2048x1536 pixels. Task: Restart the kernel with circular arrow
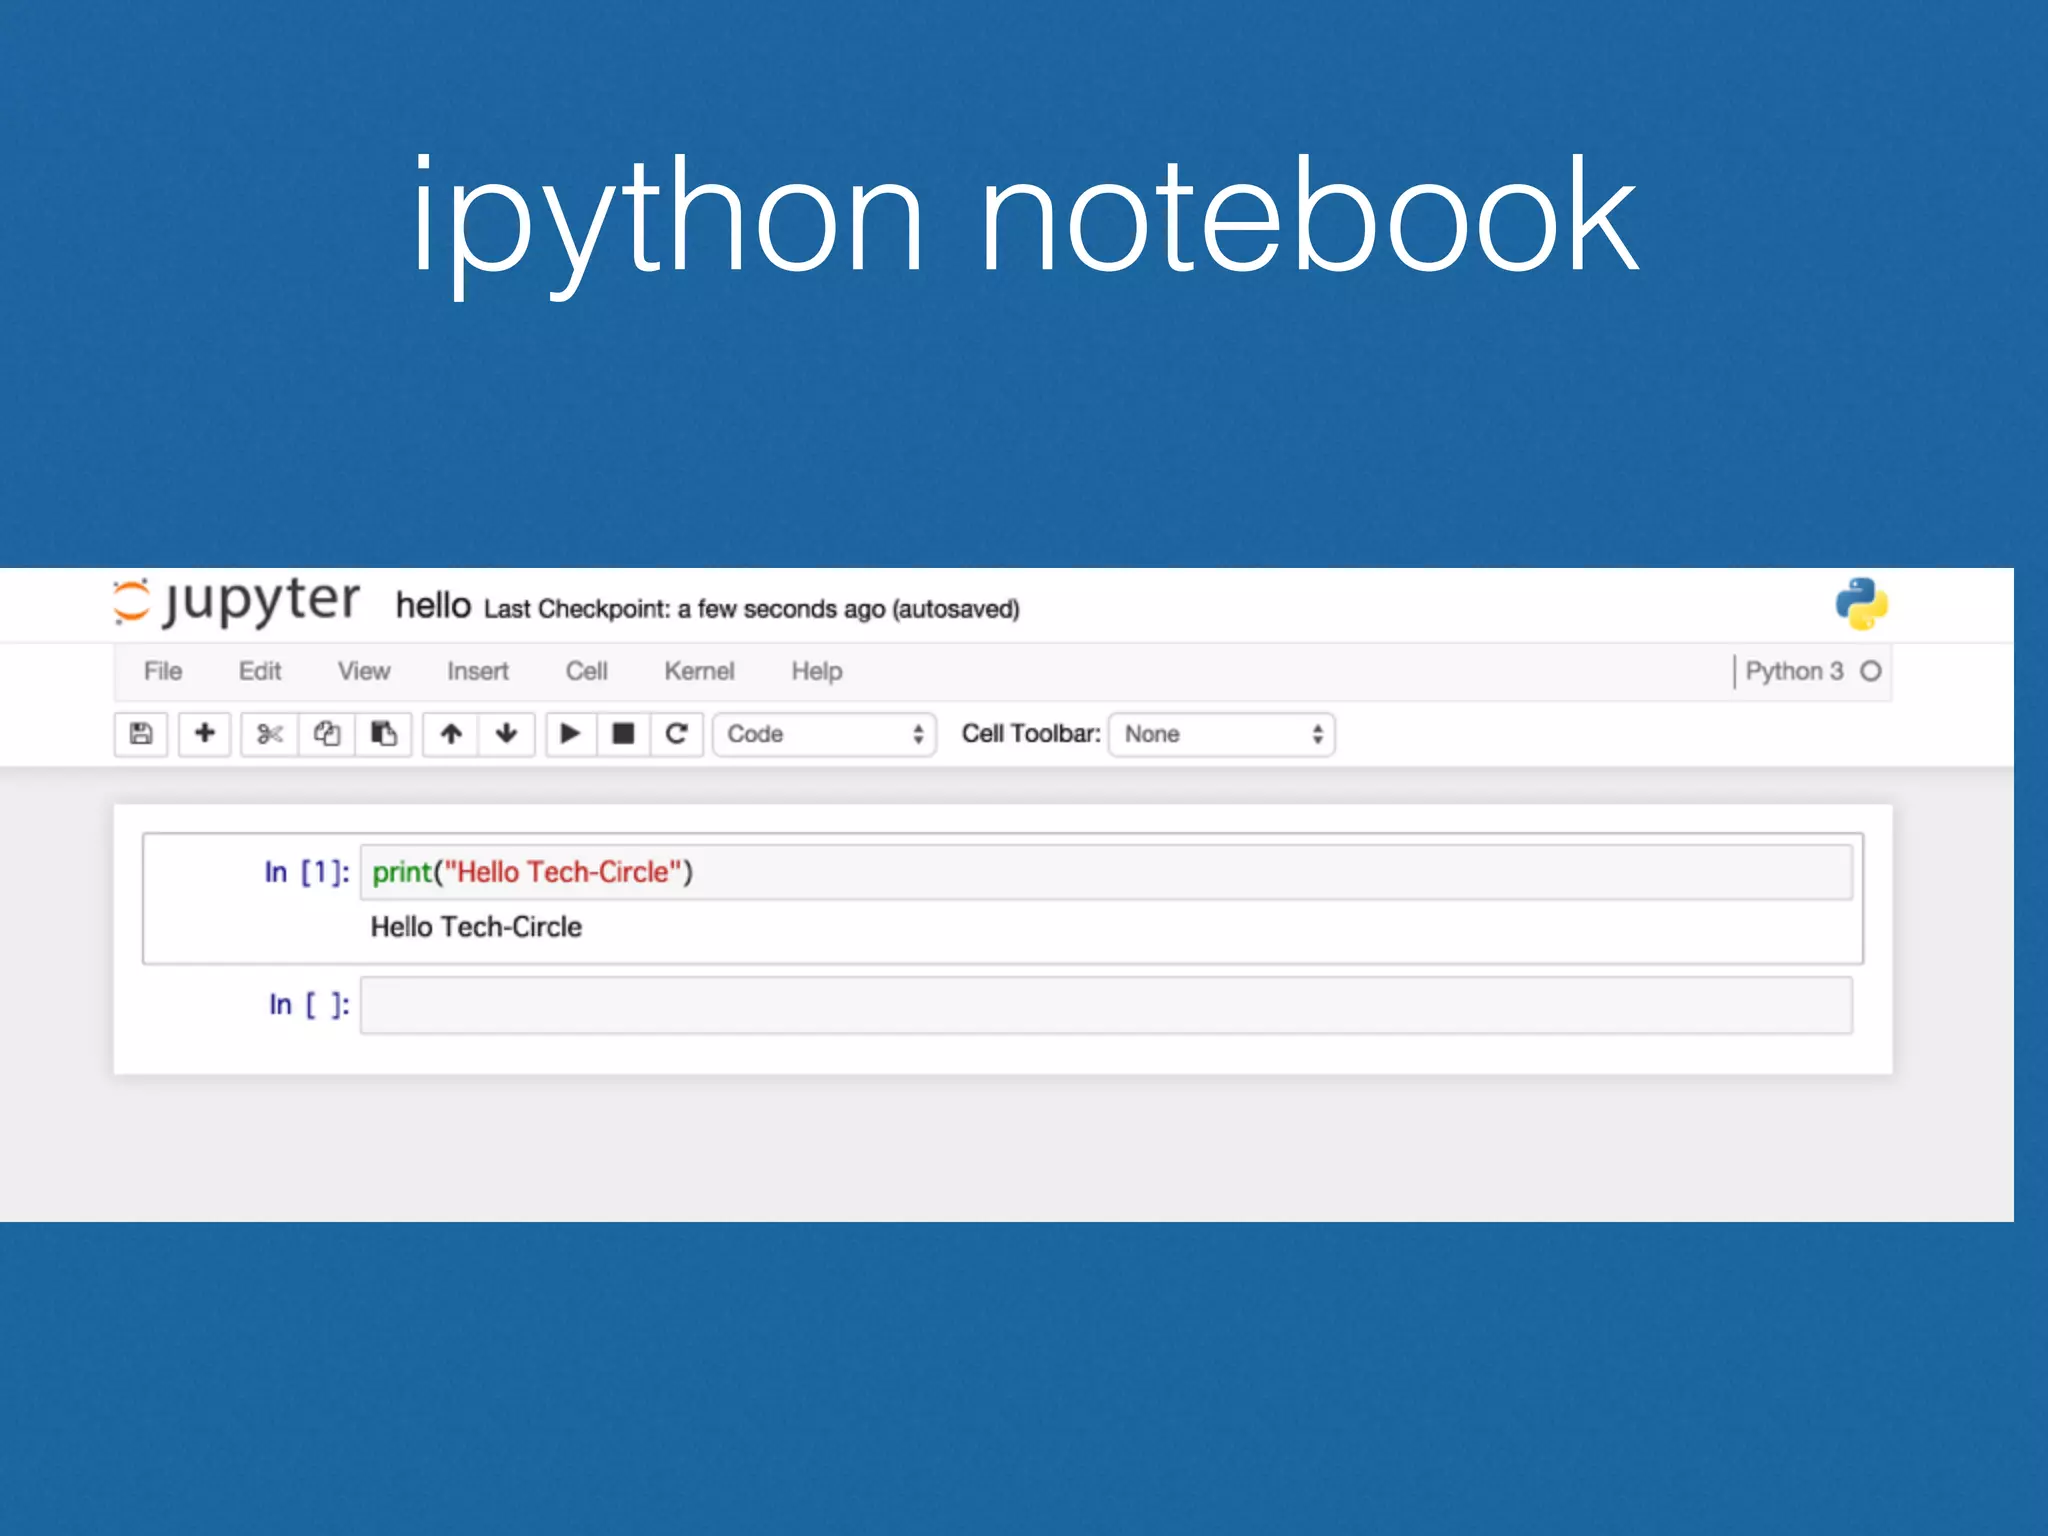677,734
